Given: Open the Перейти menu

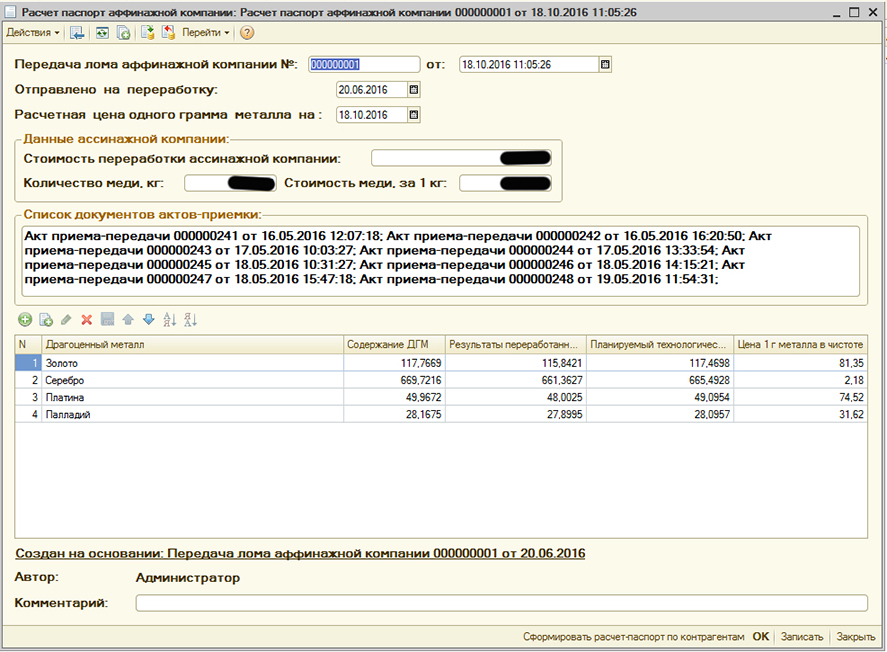Looking at the screenshot, I should click(x=206, y=33).
